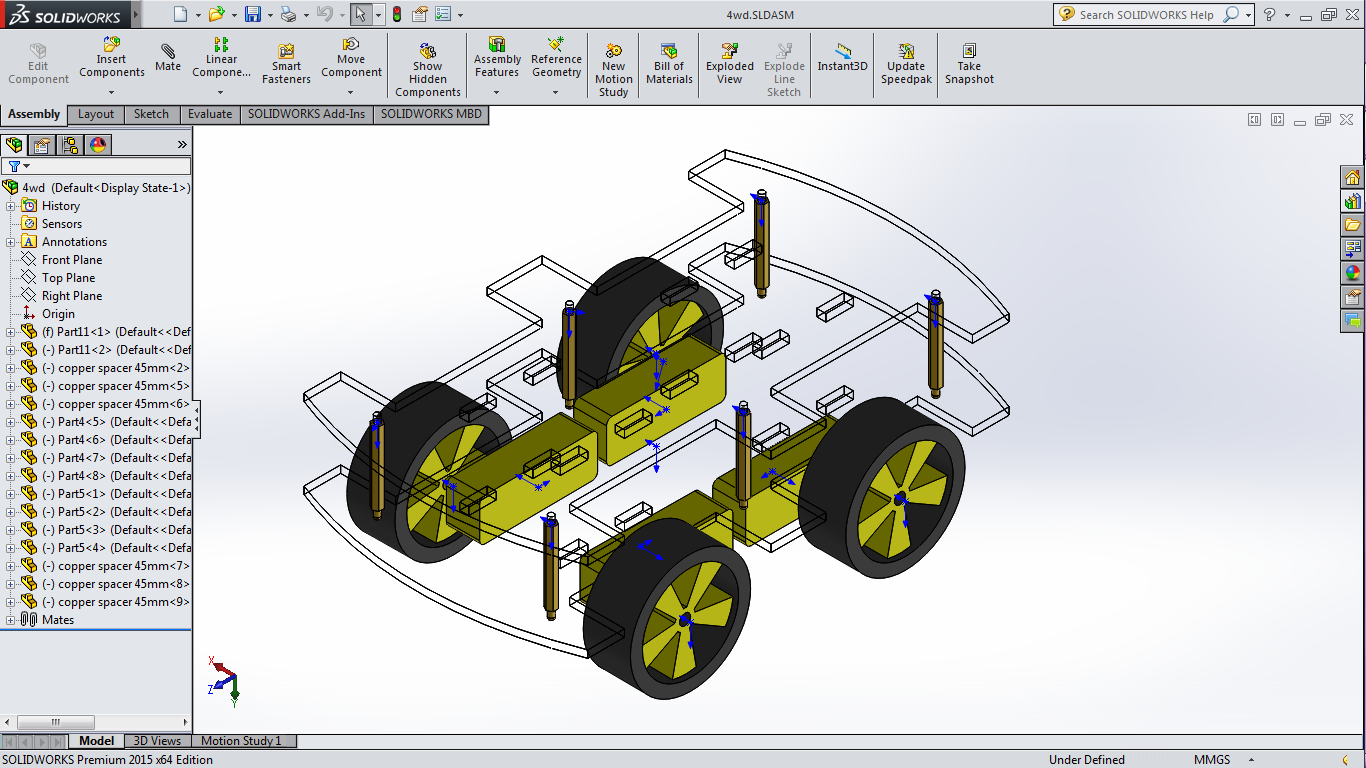Expand the Mates folder

8,619
